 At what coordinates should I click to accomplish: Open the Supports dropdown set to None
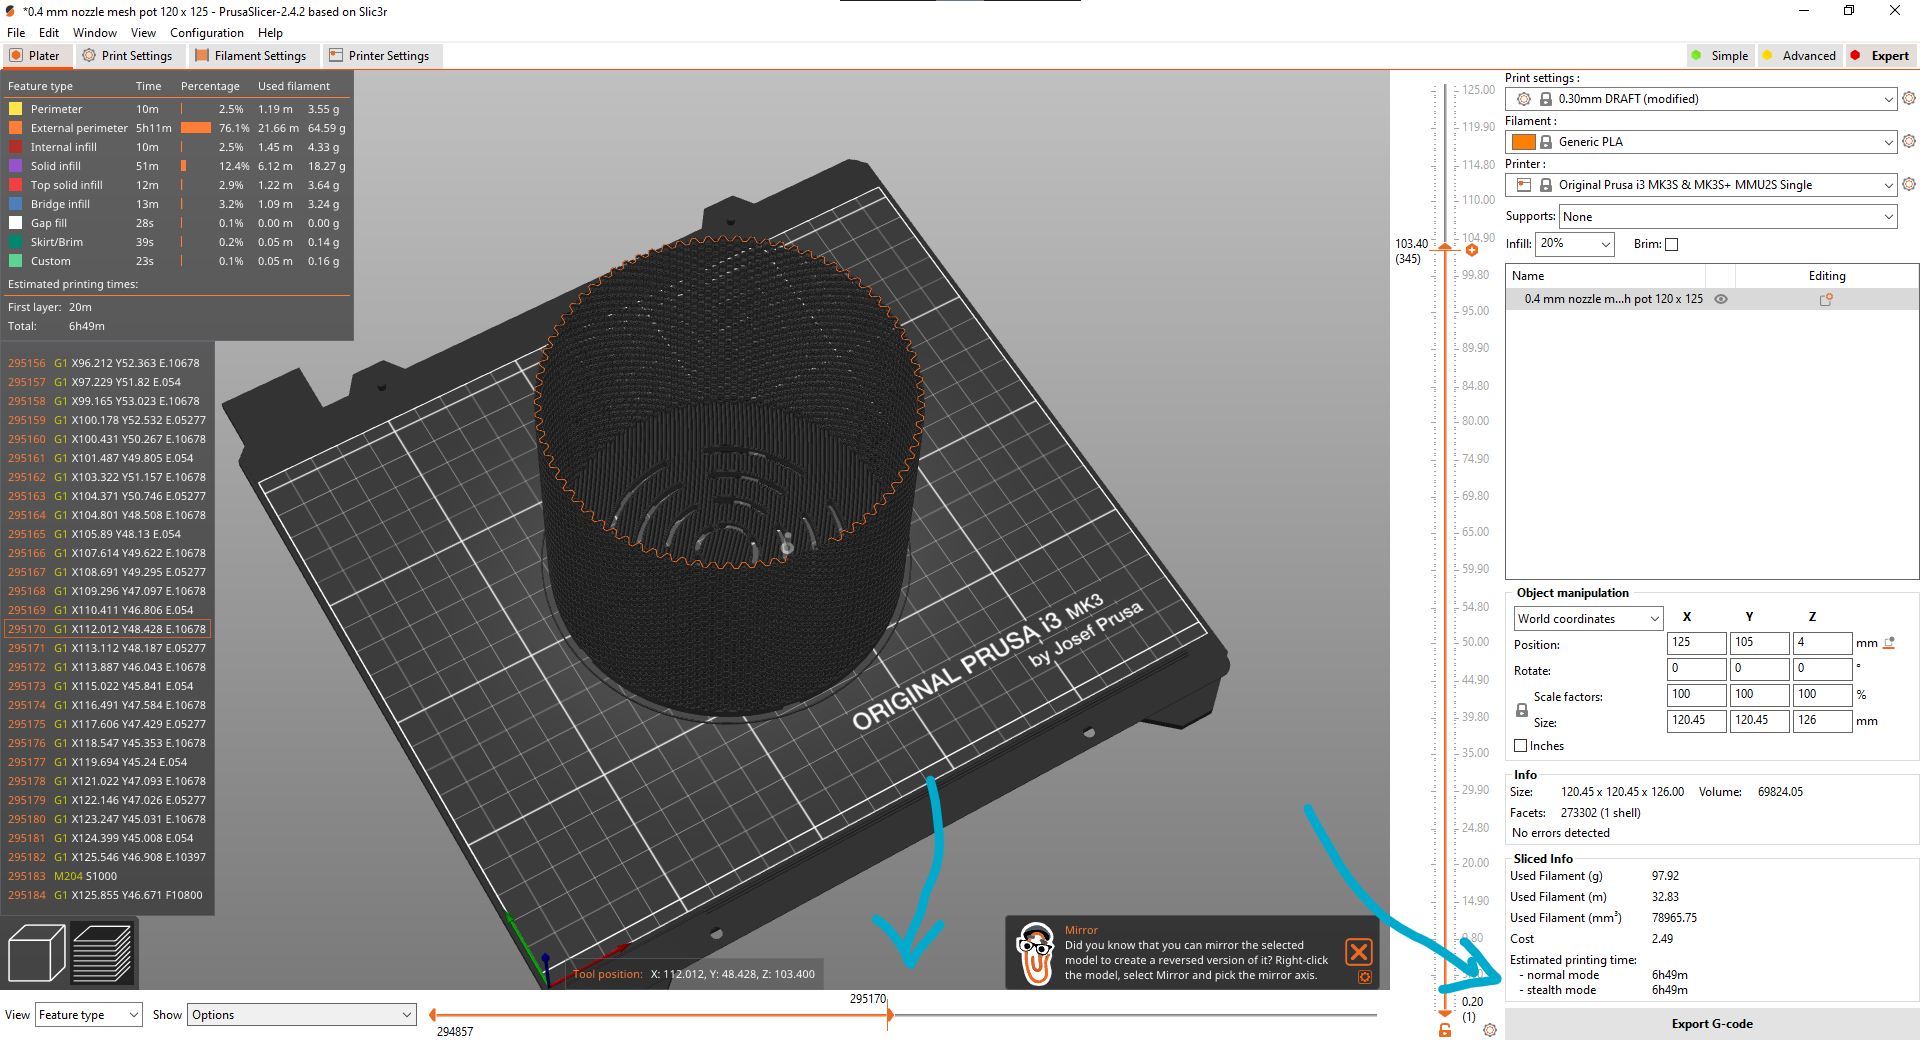[1727, 216]
